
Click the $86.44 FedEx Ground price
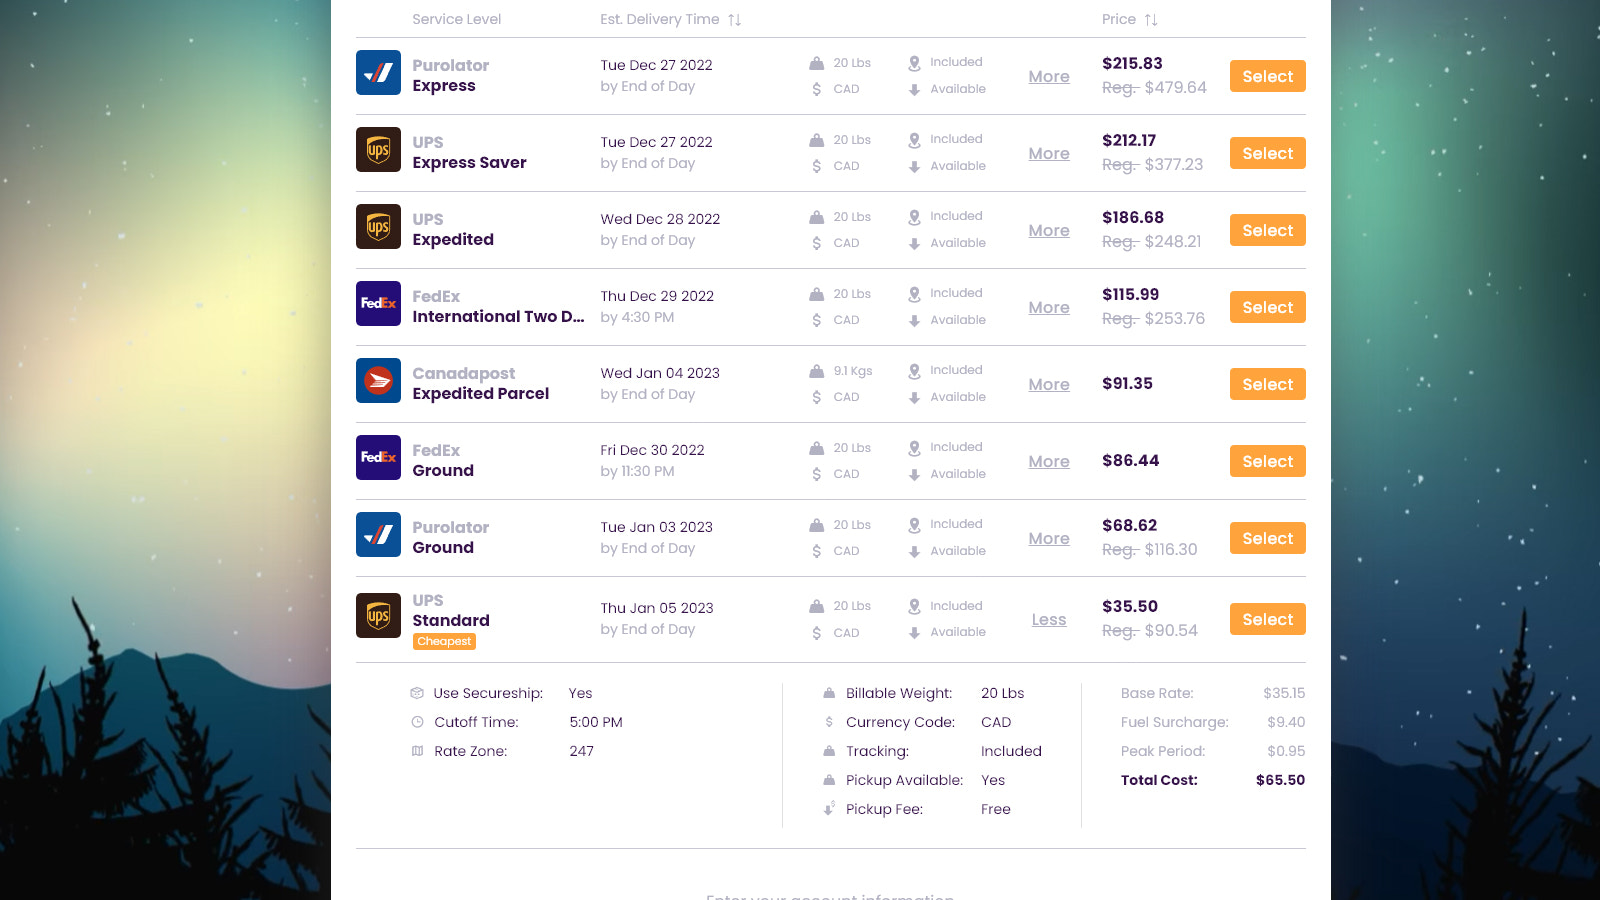[1131, 461]
